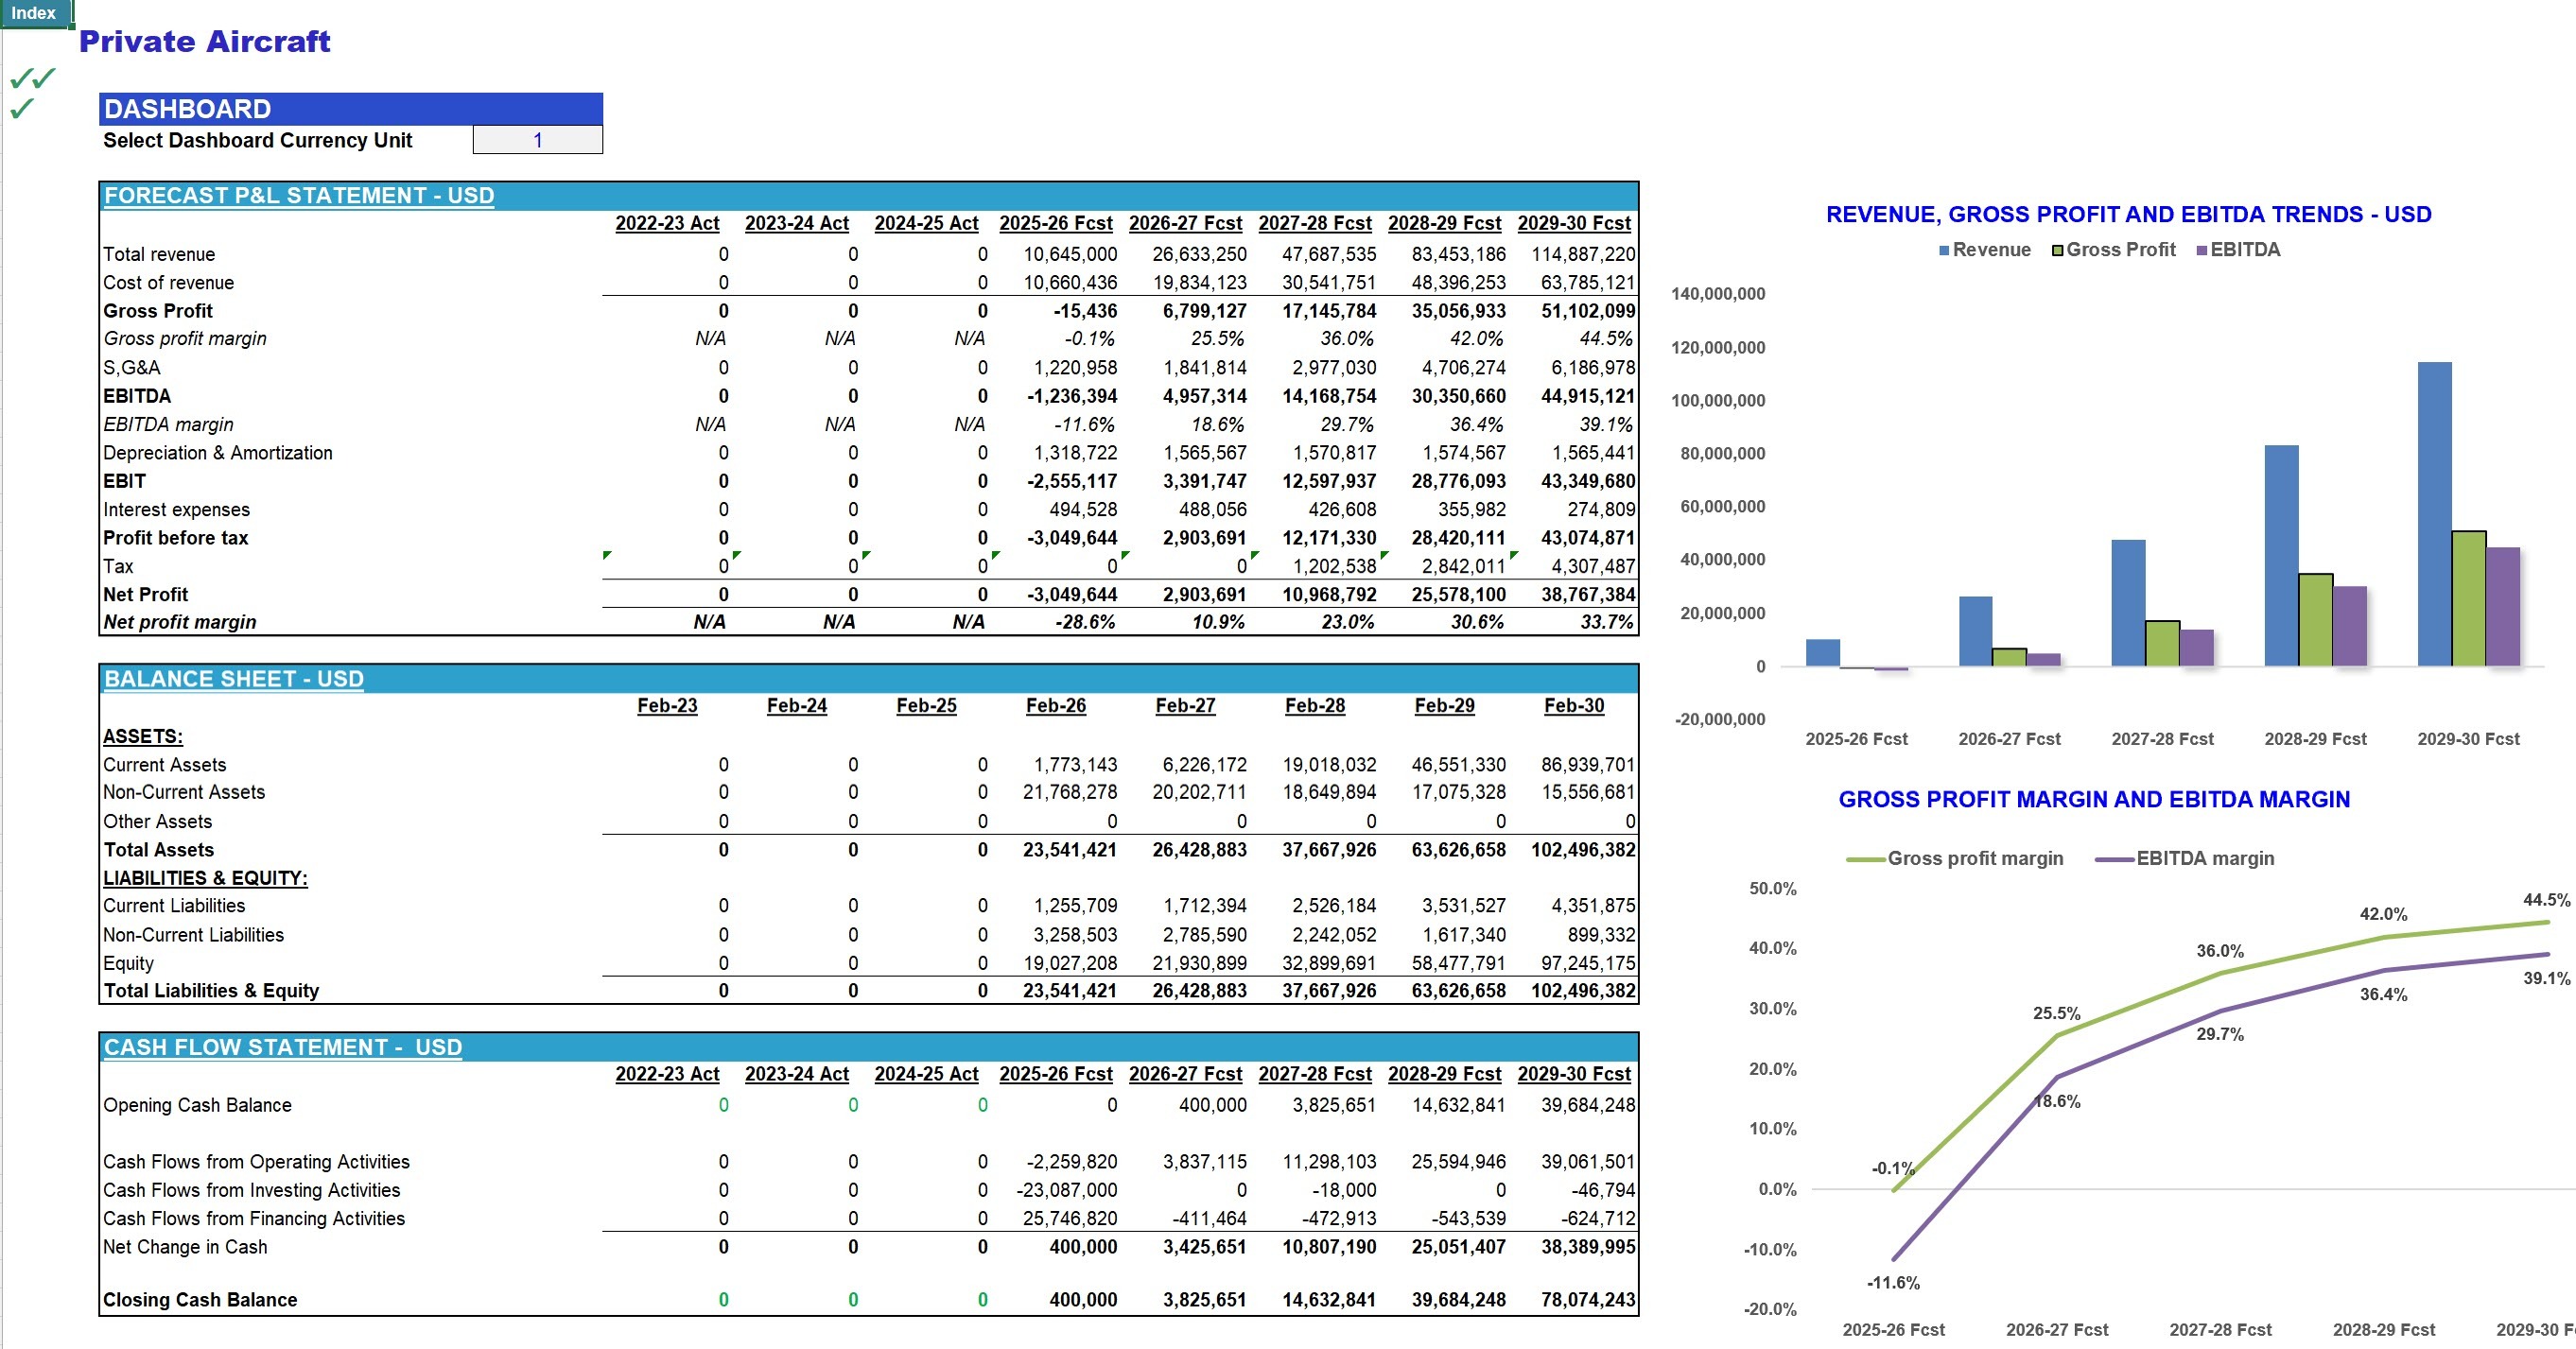Select EBIT value -2,555,117
This screenshot has width=2576, height=1349.
[x=1072, y=481]
